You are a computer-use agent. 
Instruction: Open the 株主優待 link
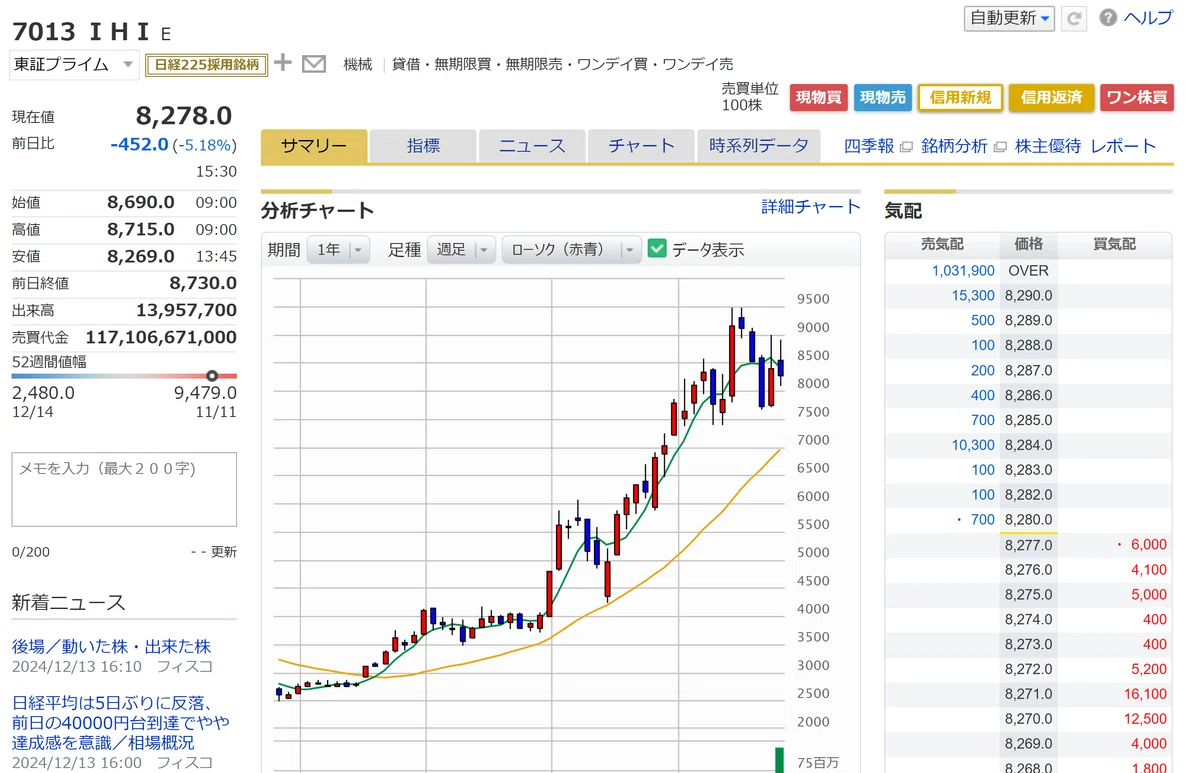[1048, 146]
